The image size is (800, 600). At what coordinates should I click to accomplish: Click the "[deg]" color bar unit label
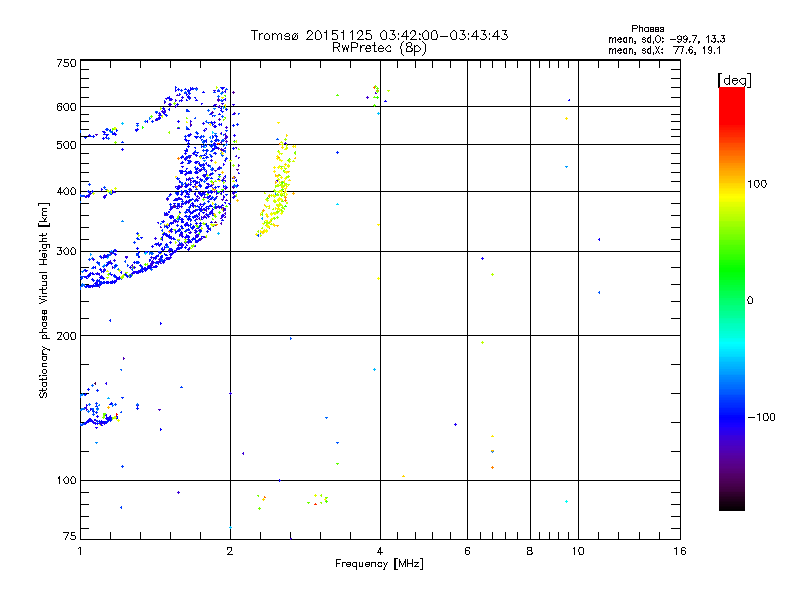pos(734,80)
